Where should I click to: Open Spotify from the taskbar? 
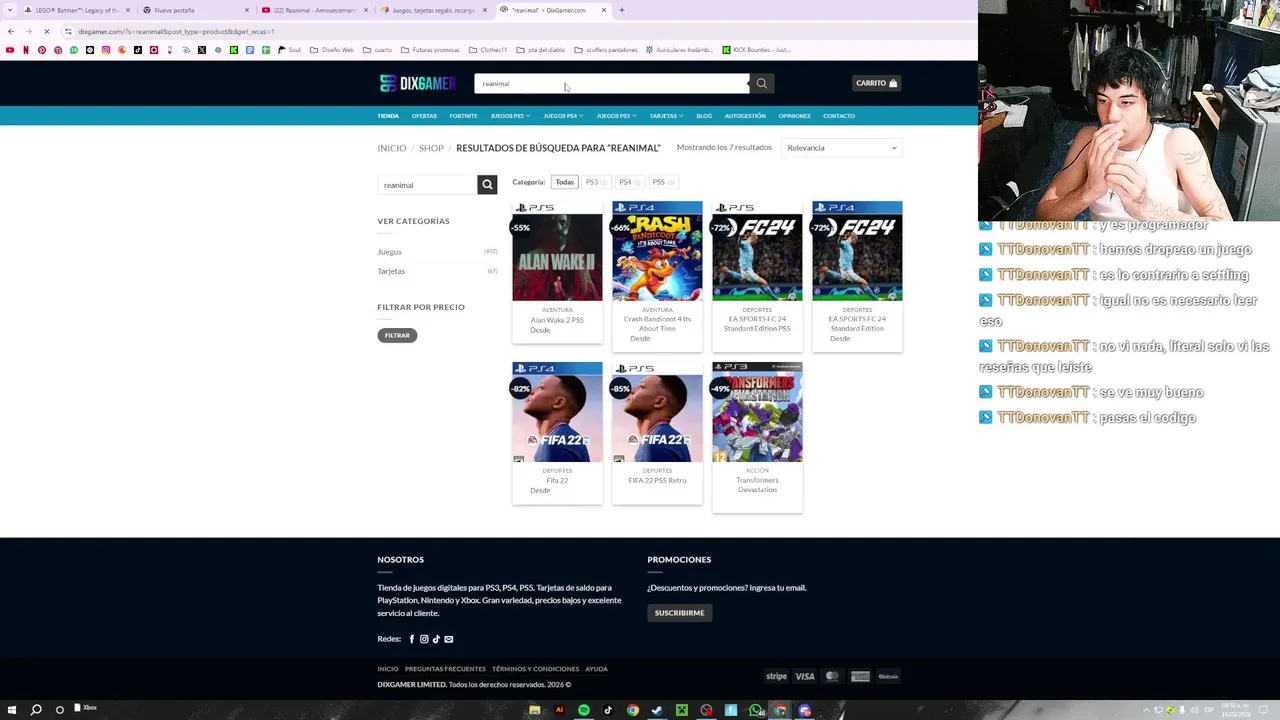pyautogui.click(x=584, y=710)
